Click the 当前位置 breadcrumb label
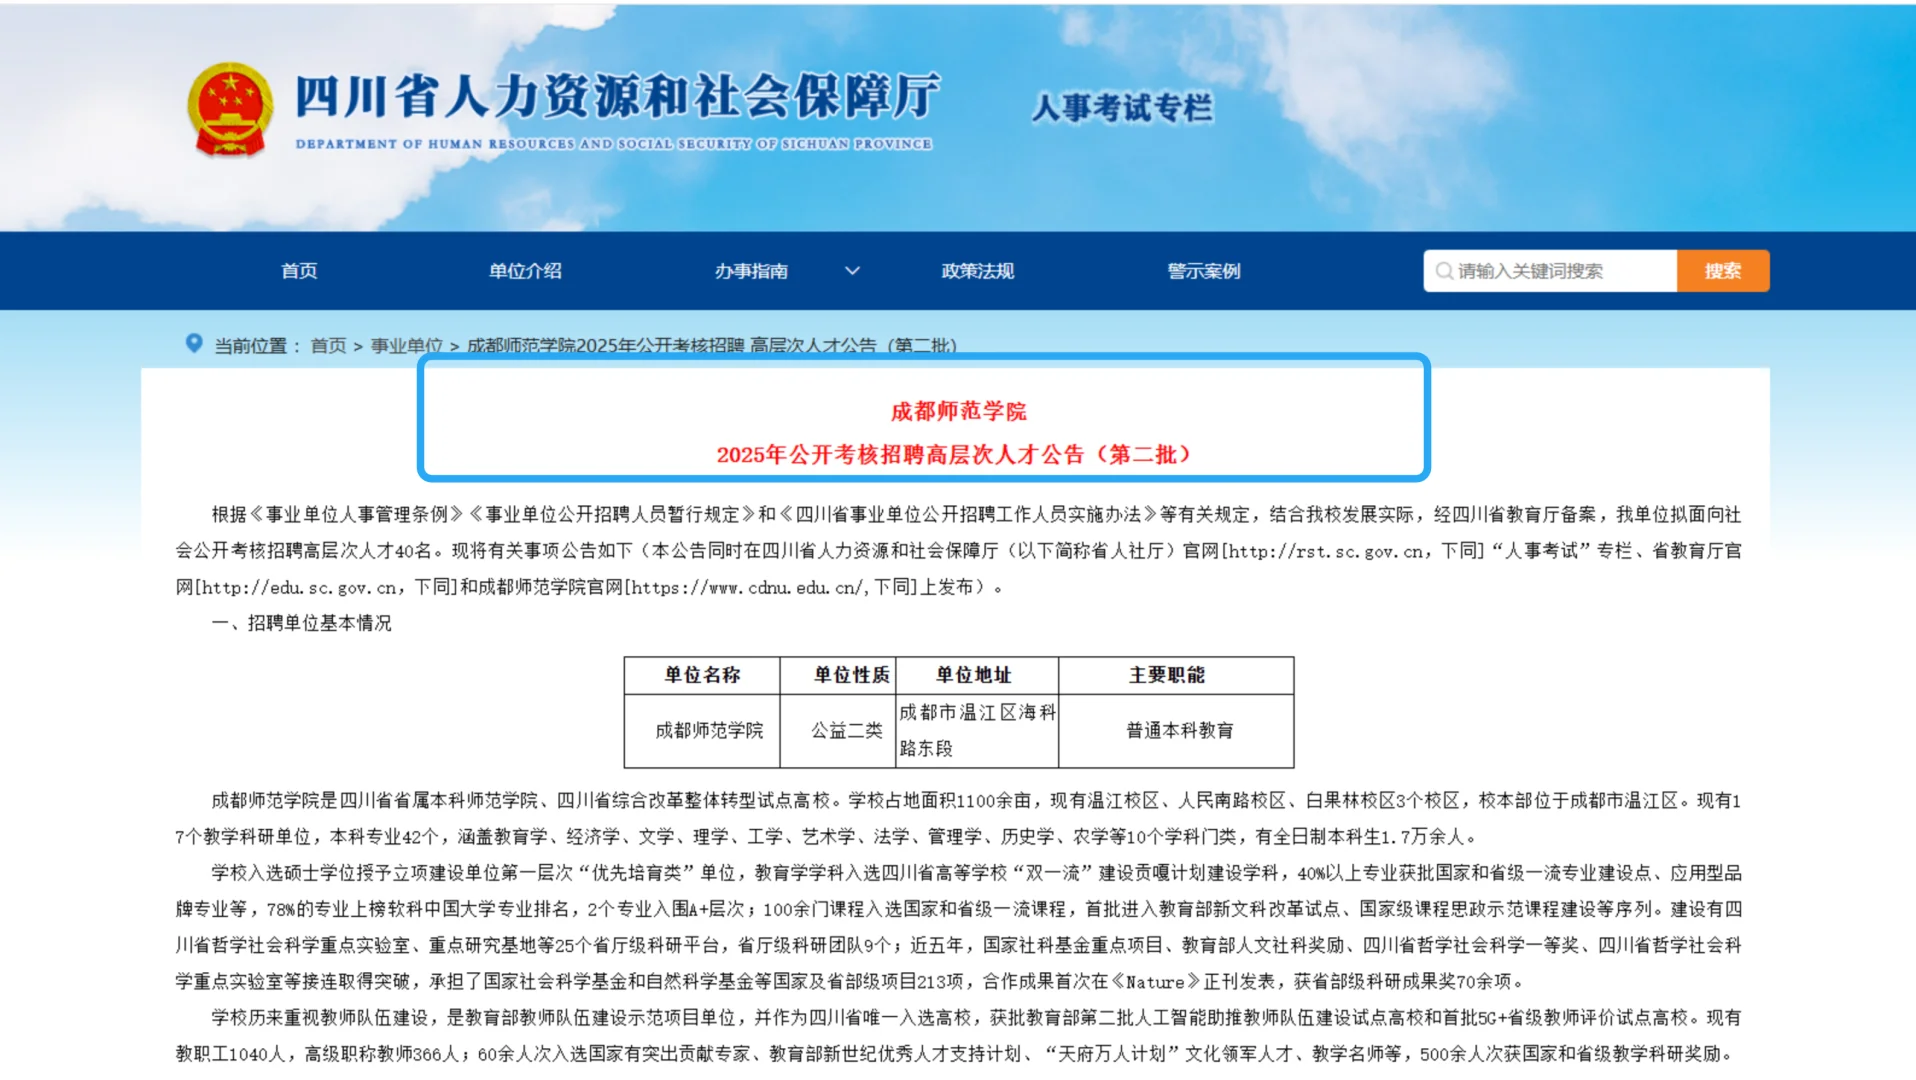The height and width of the screenshot is (1080, 1916). tap(250, 346)
